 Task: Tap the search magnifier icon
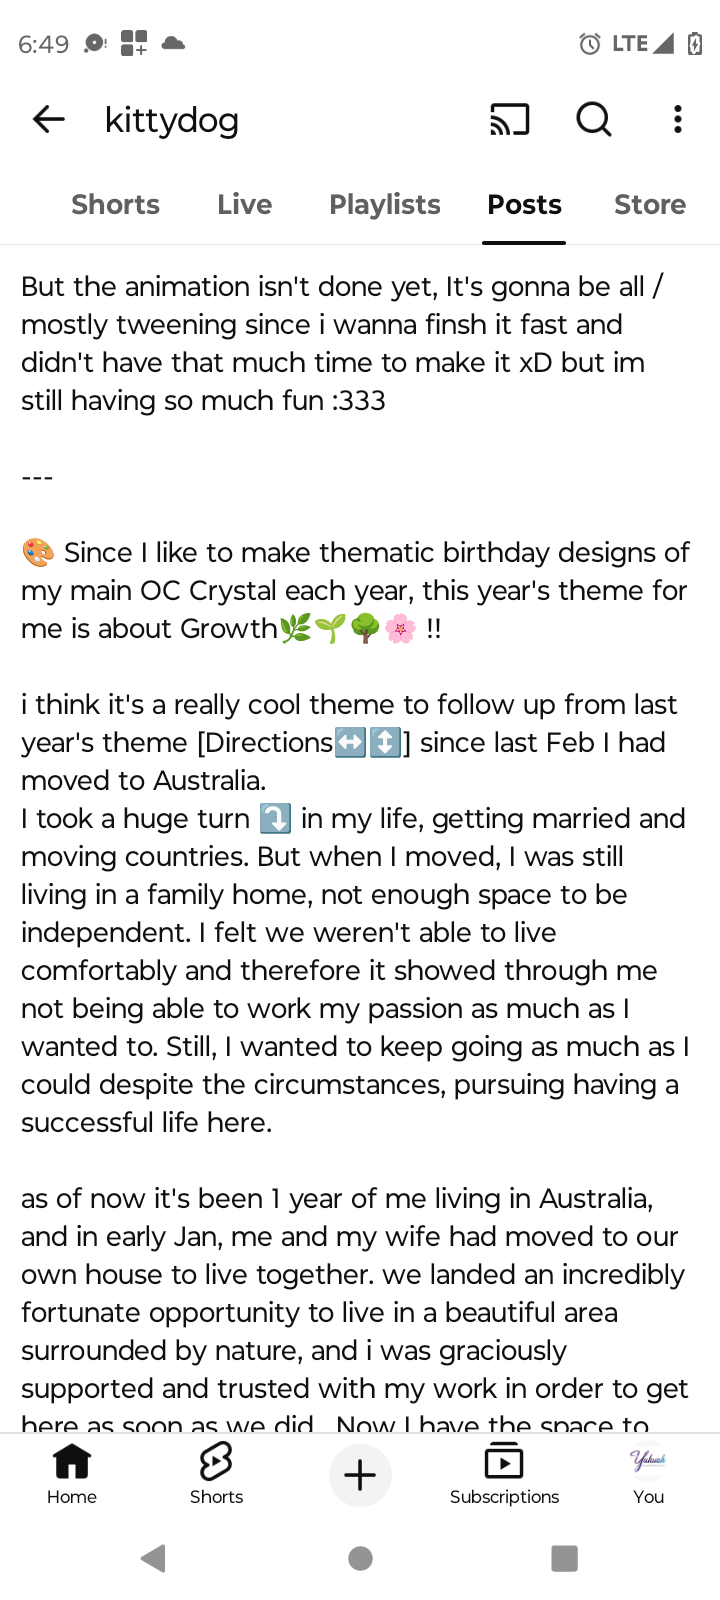[594, 120]
